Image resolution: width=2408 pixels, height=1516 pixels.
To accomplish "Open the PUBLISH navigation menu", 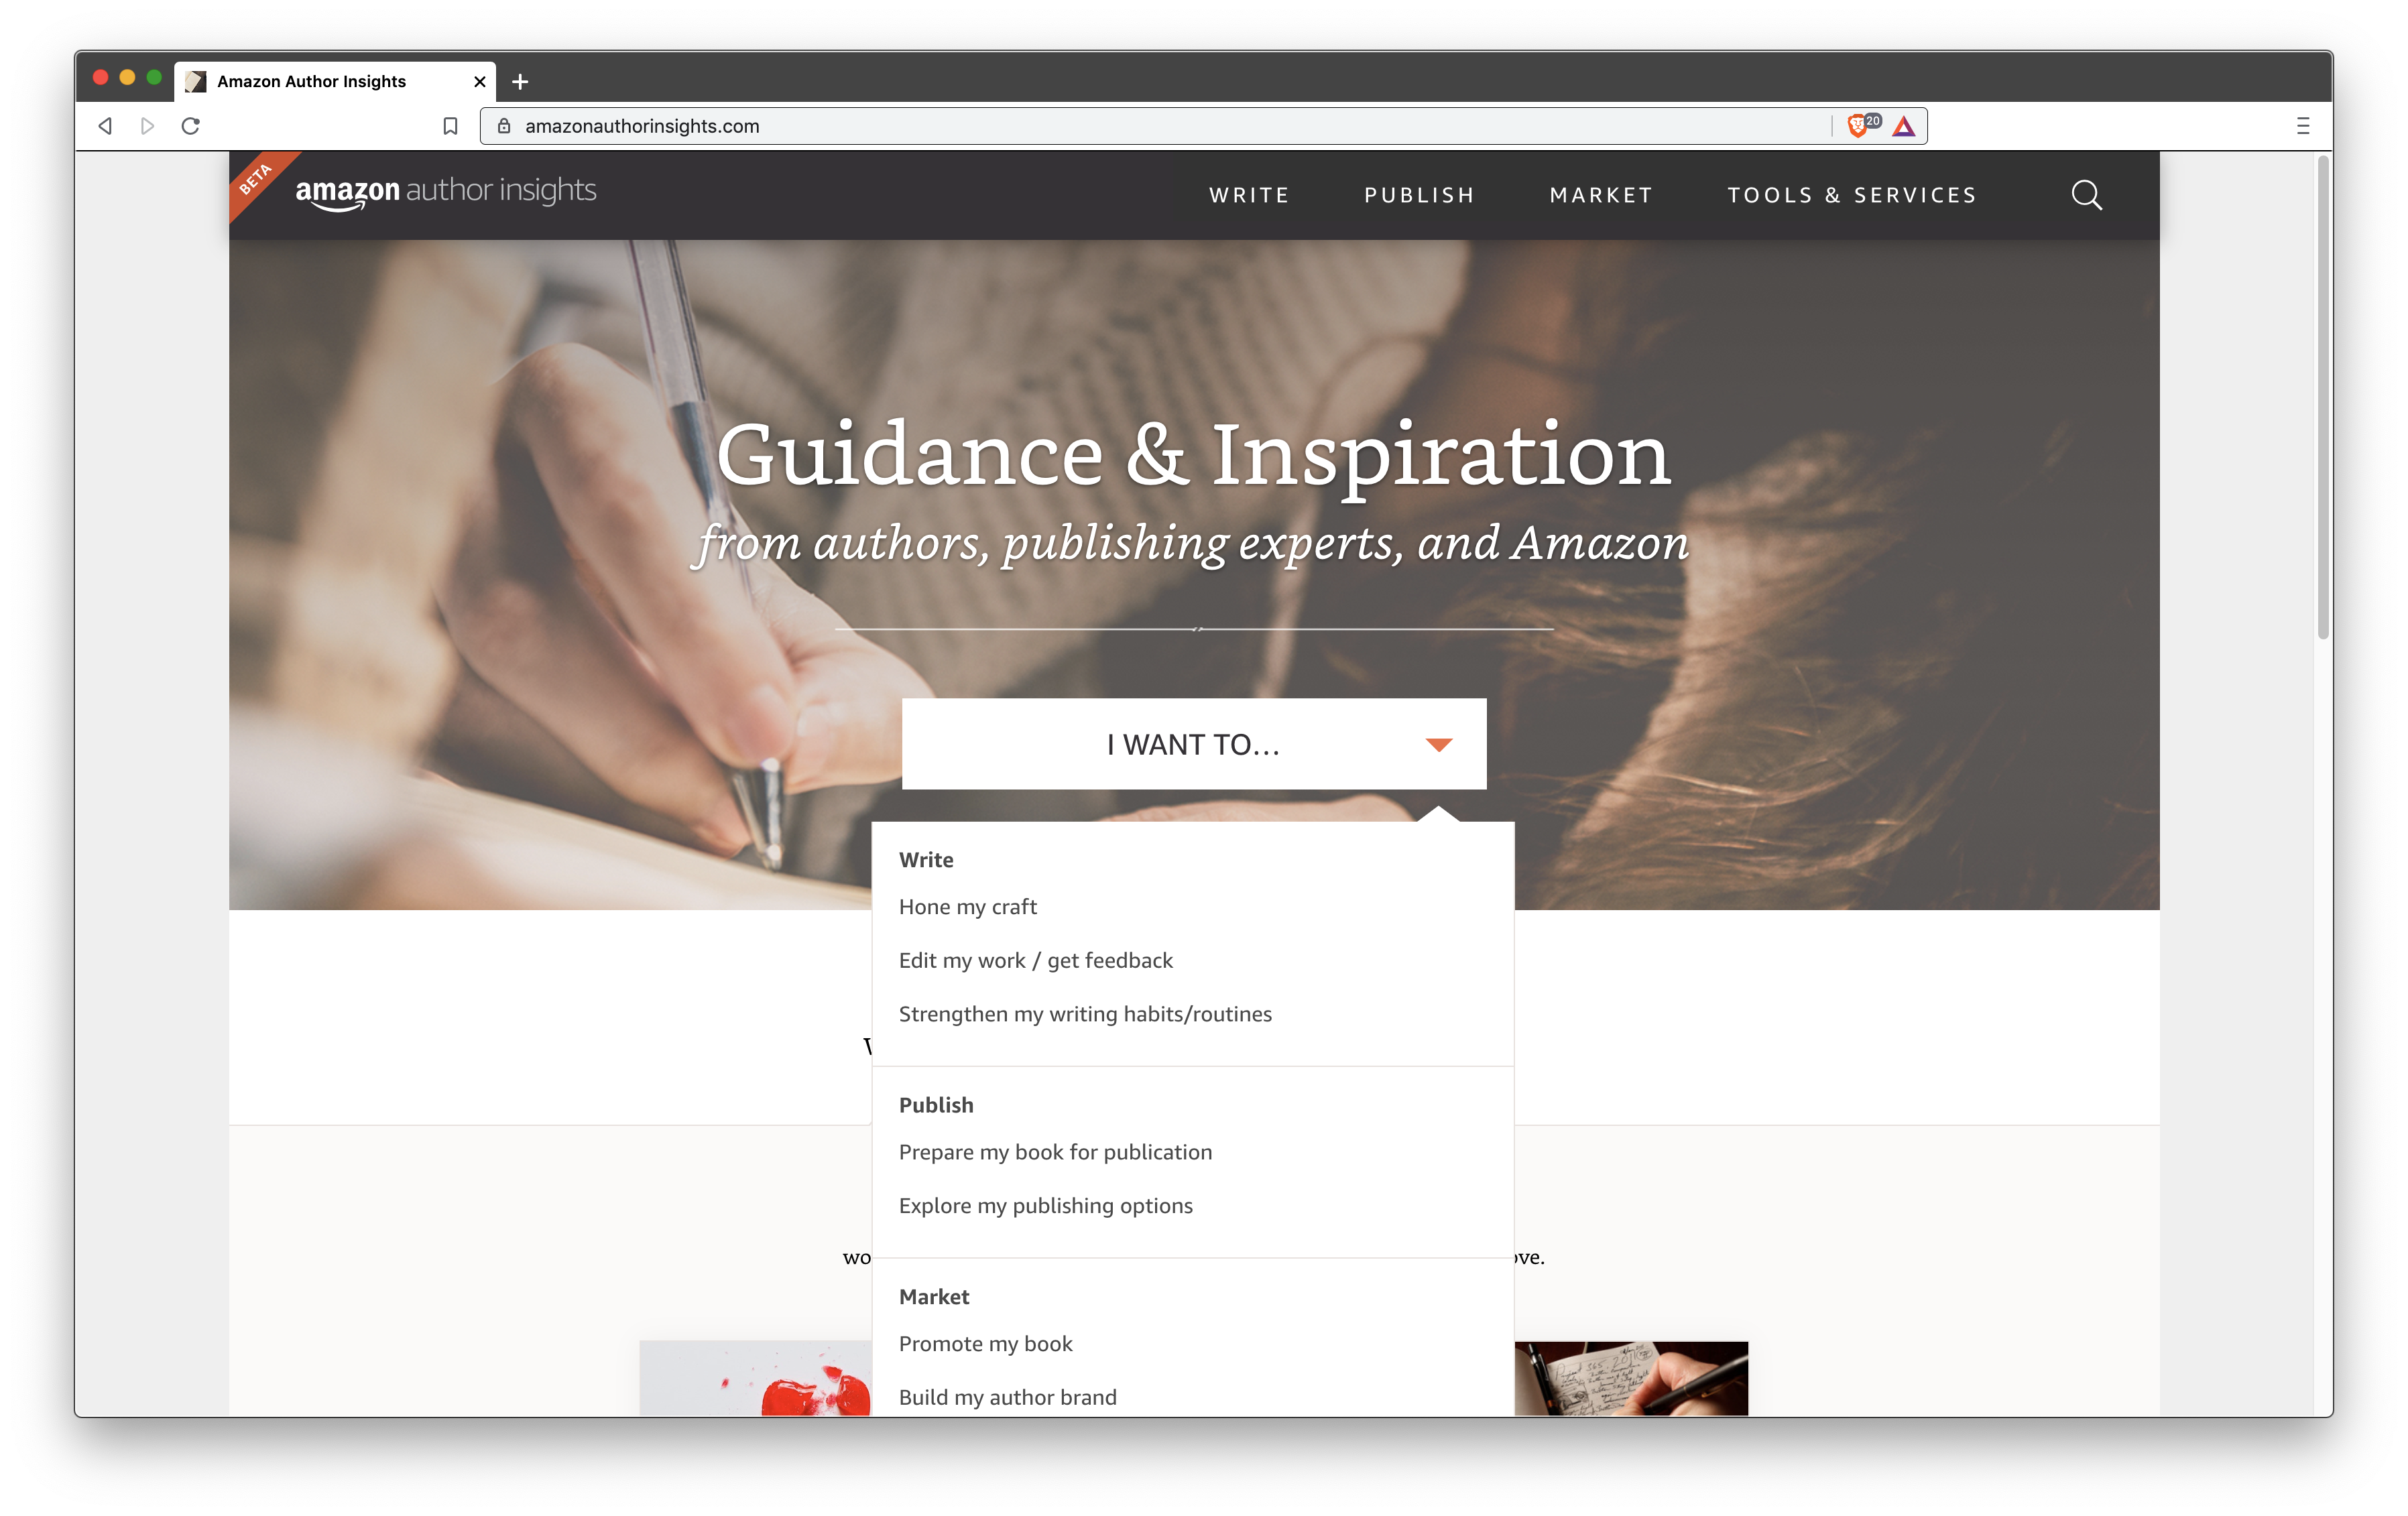I will click(1419, 195).
